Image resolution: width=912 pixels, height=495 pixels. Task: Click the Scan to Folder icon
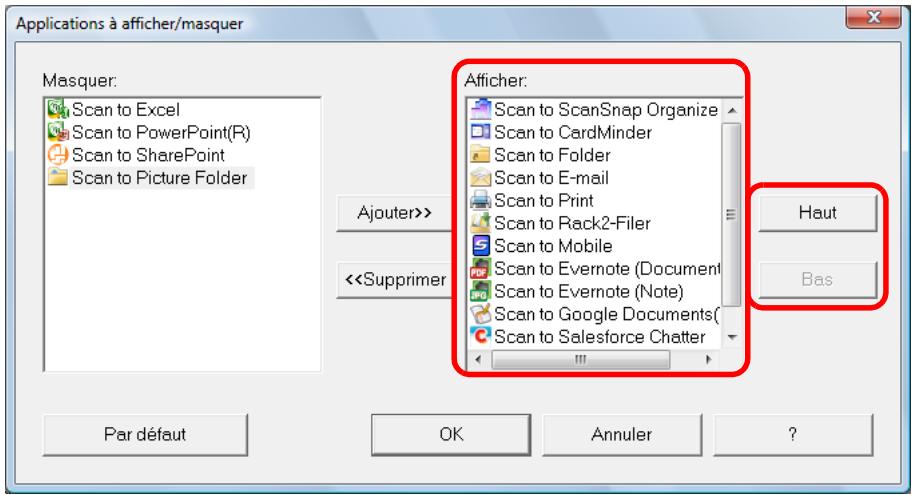[480, 155]
